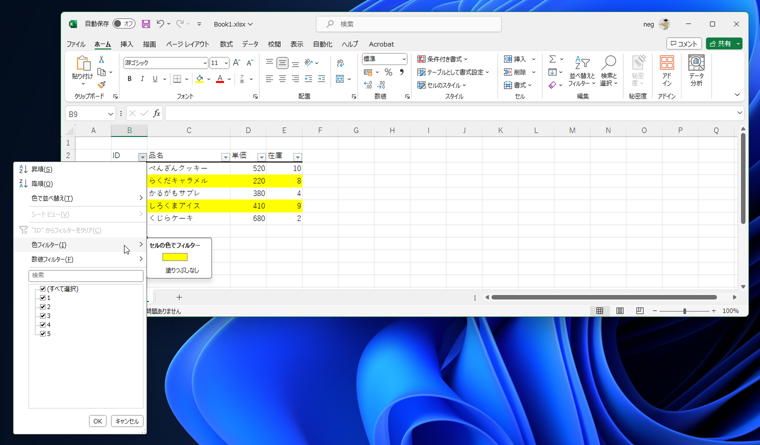Viewport: 760px width, 445px height.
Task: Toggle Underline formatting
Action: point(155,79)
